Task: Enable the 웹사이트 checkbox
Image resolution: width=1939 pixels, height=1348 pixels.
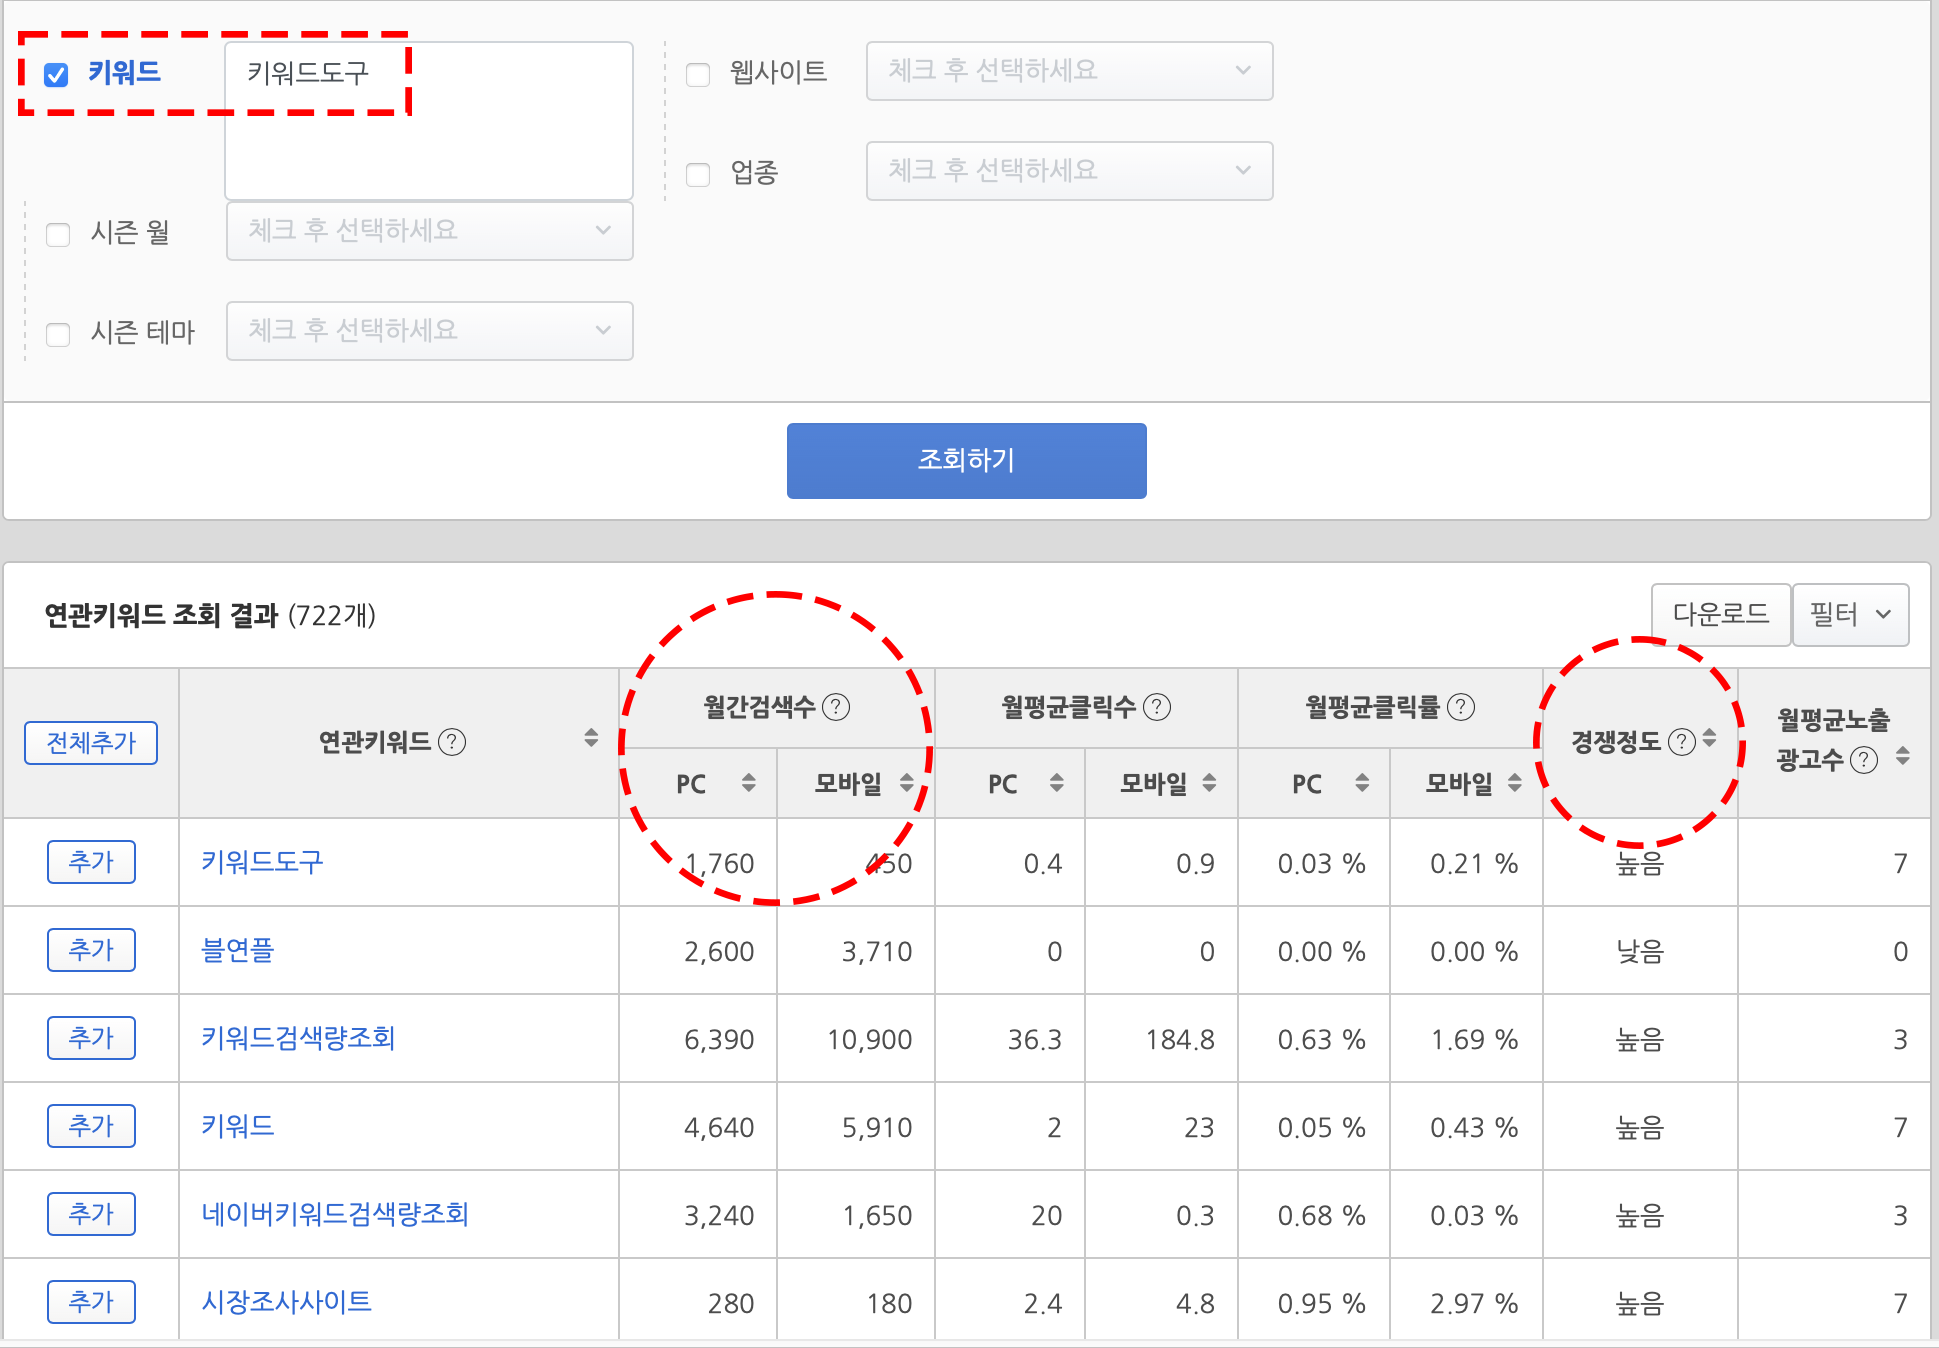Action: point(698,74)
